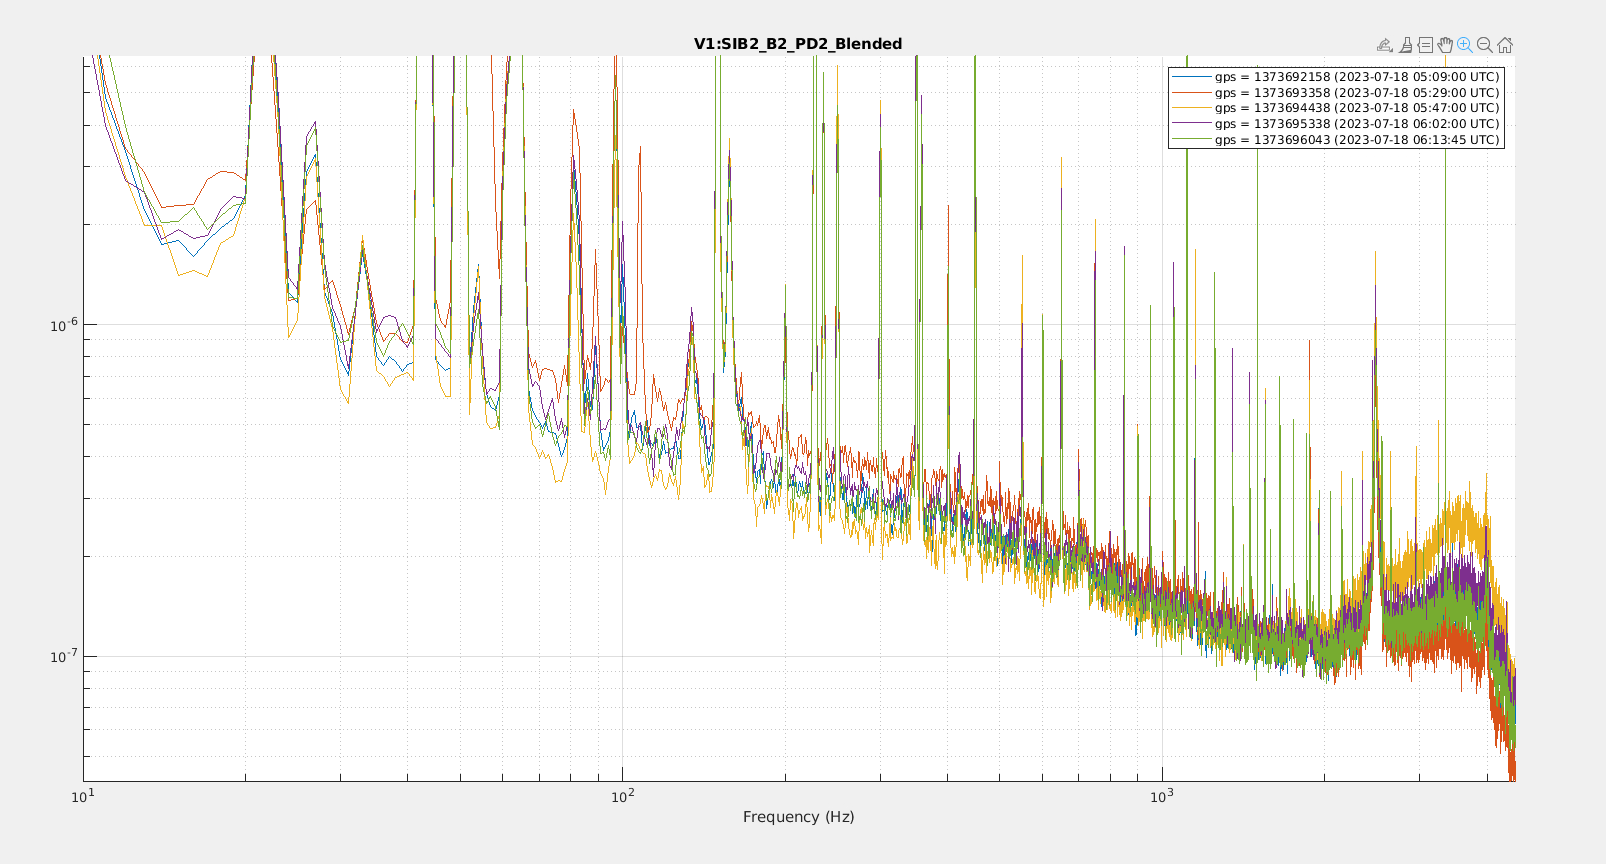Select the plot title V1:SIB2_B2_PD2_Blended
This screenshot has width=1606, height=864.
798,44
